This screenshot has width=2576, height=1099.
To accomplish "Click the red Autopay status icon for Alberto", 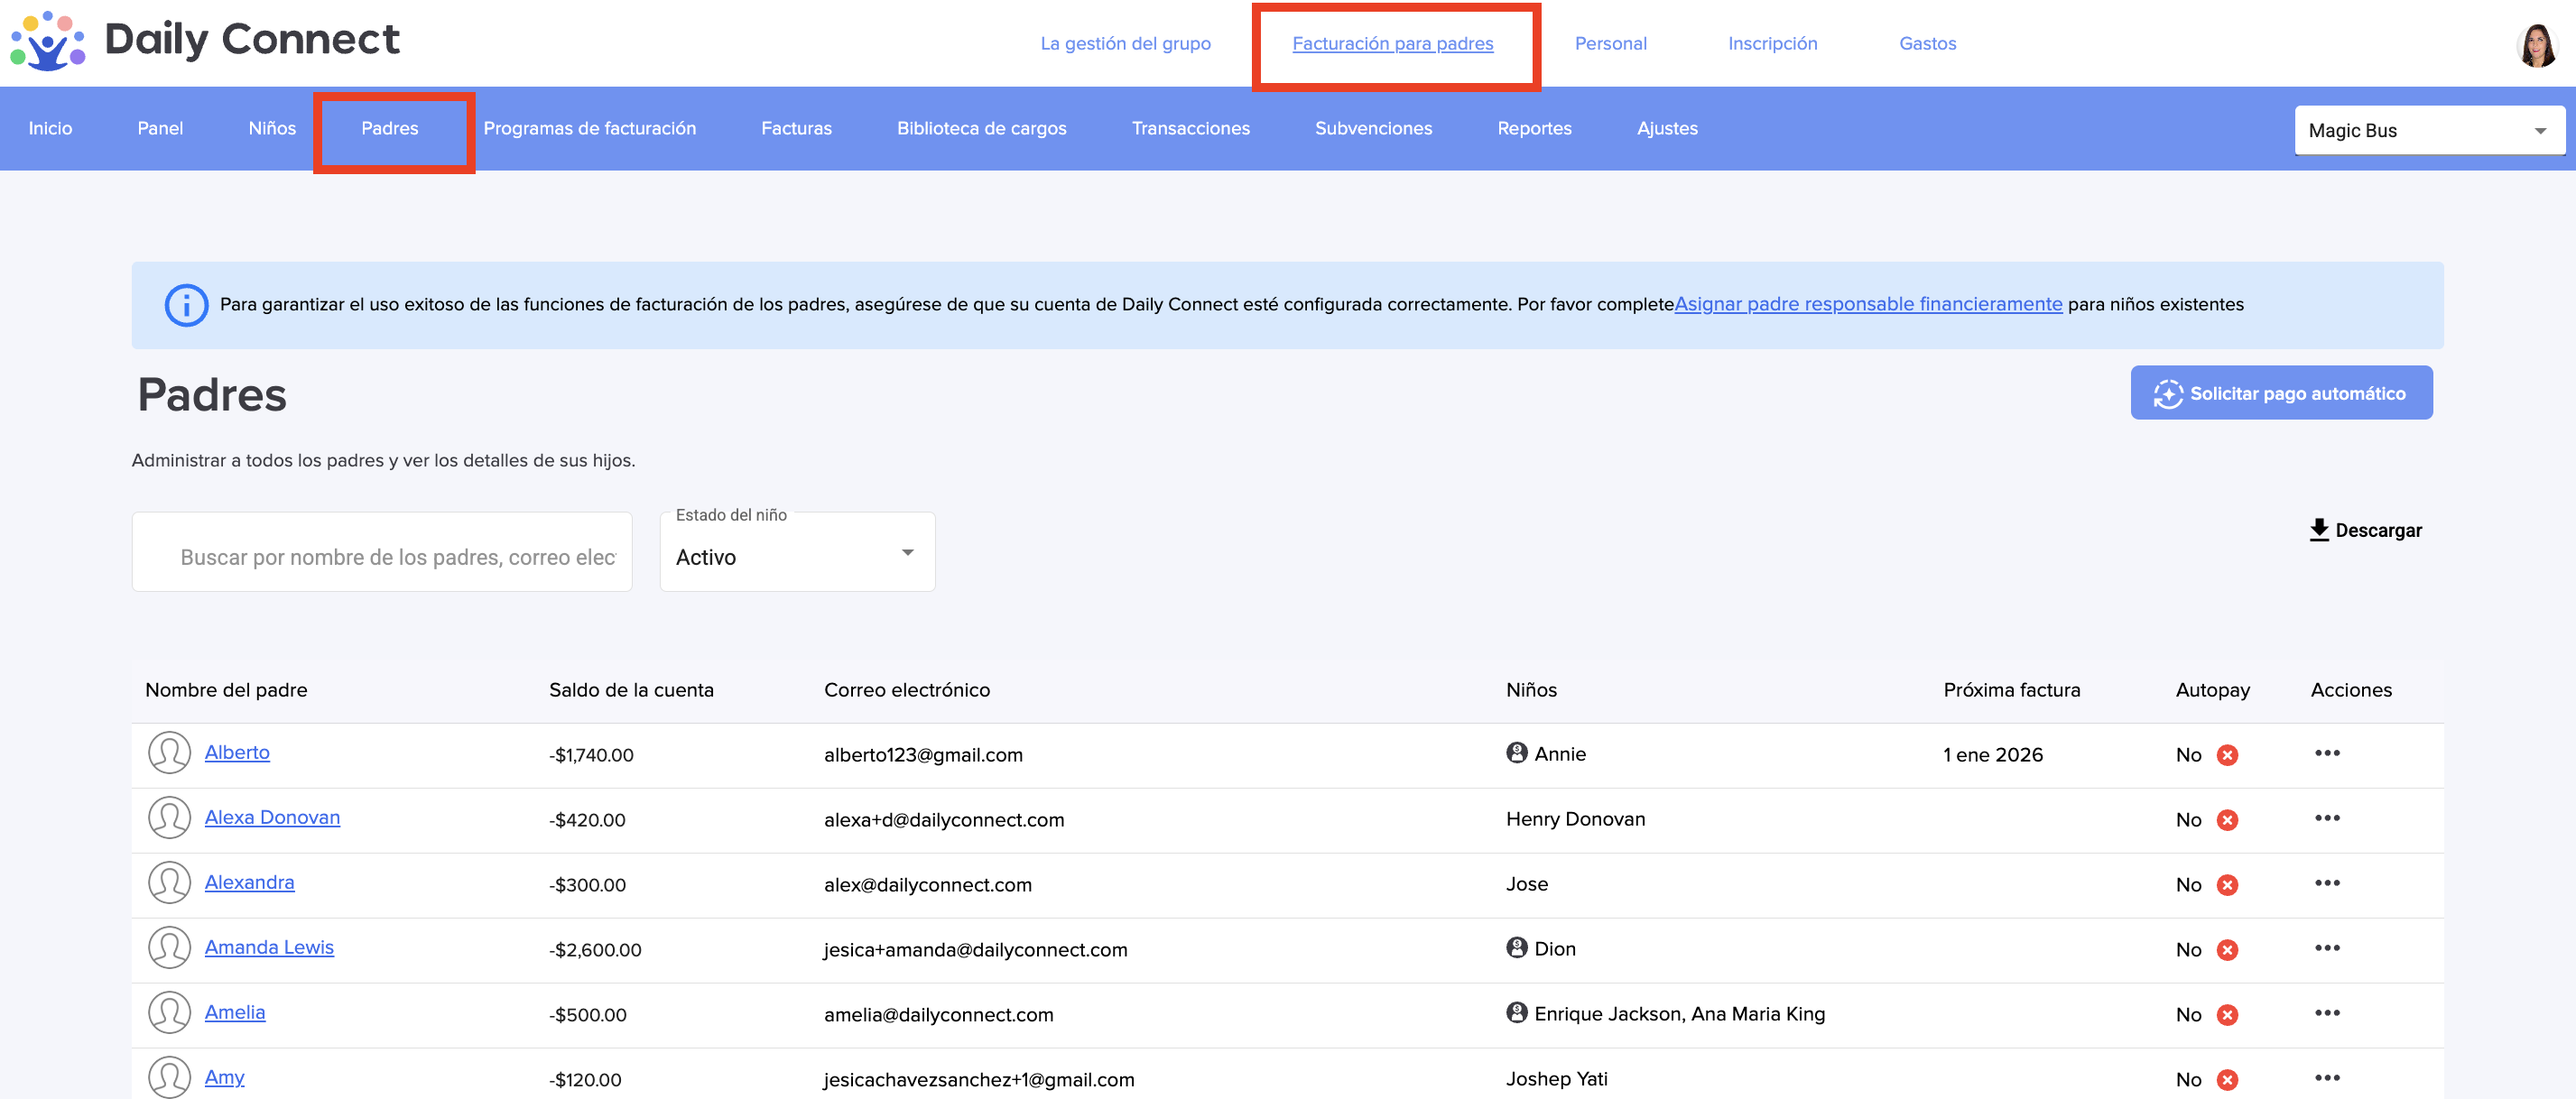I will (x=2227, y=755).
